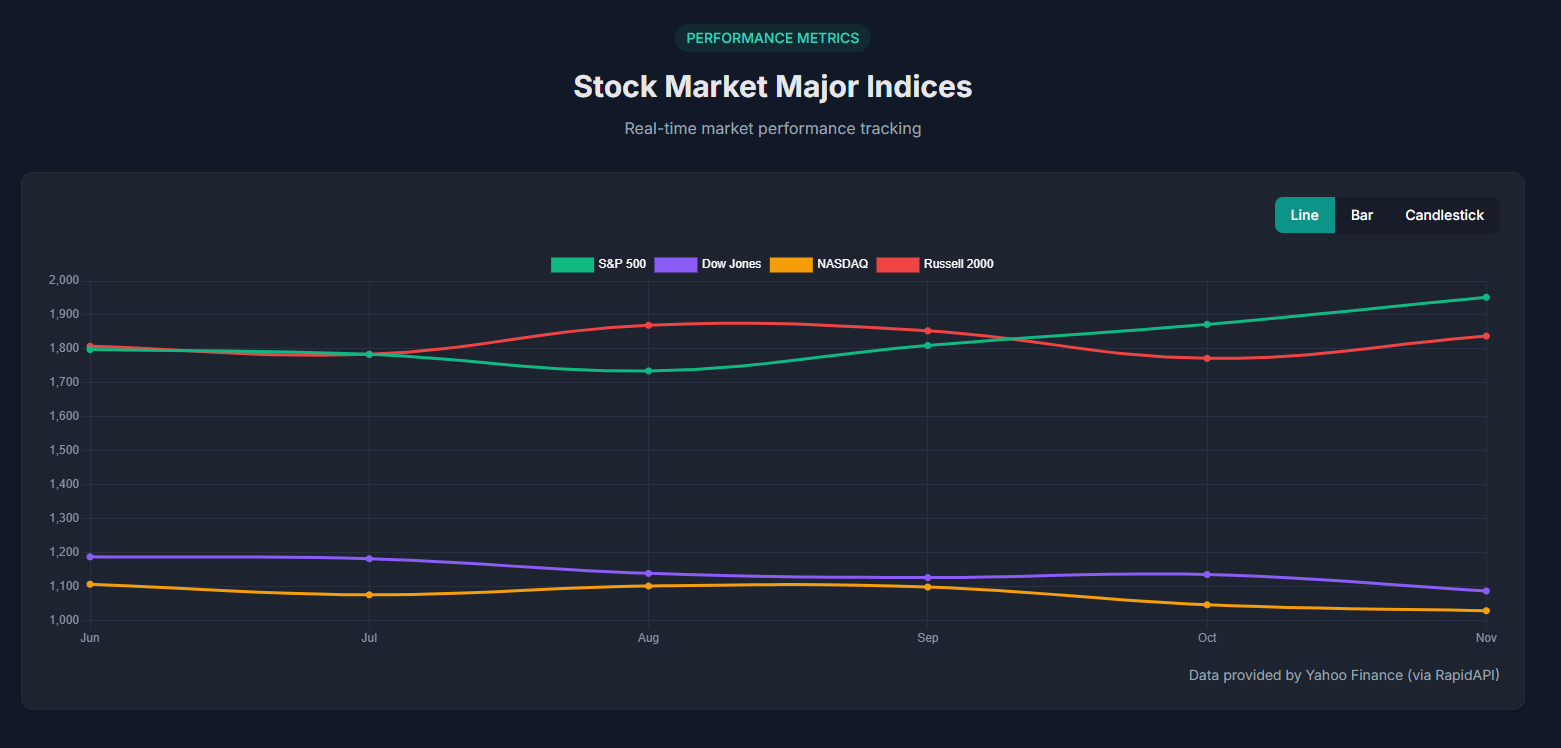Select NASDAQ data point at Oct

tap(1207, 605)
